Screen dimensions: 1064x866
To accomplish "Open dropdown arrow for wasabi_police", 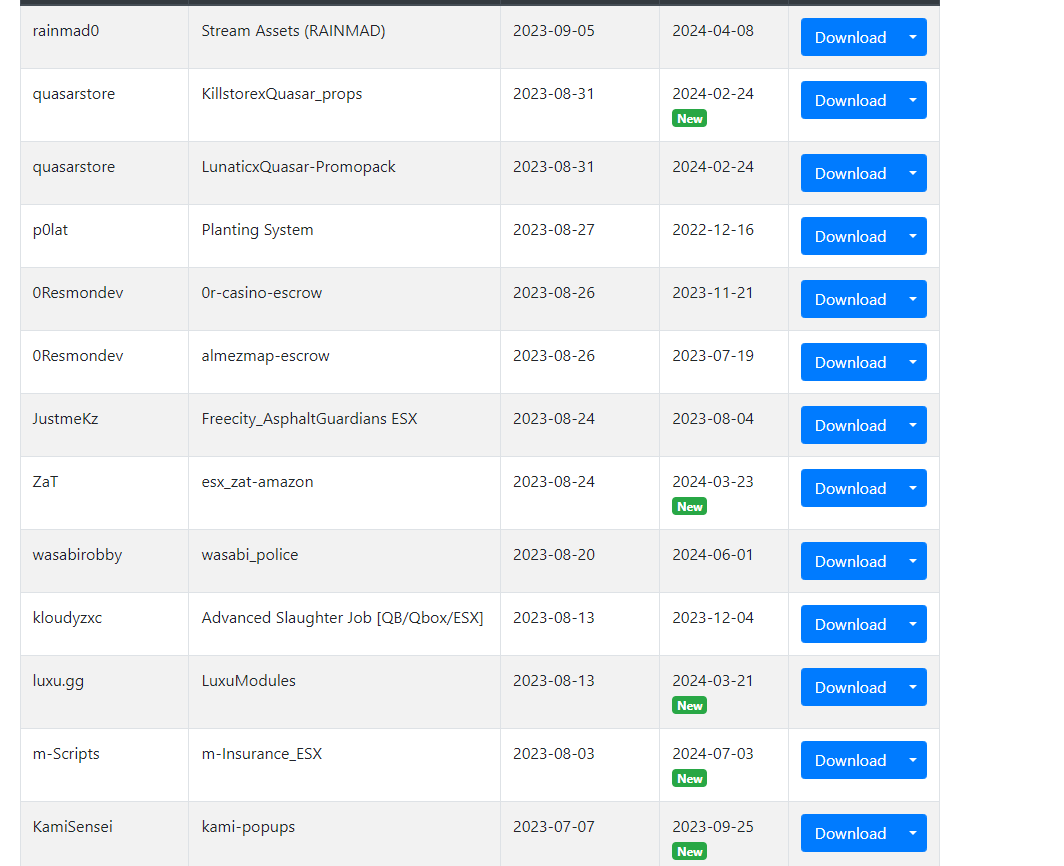I will (913, 561).
